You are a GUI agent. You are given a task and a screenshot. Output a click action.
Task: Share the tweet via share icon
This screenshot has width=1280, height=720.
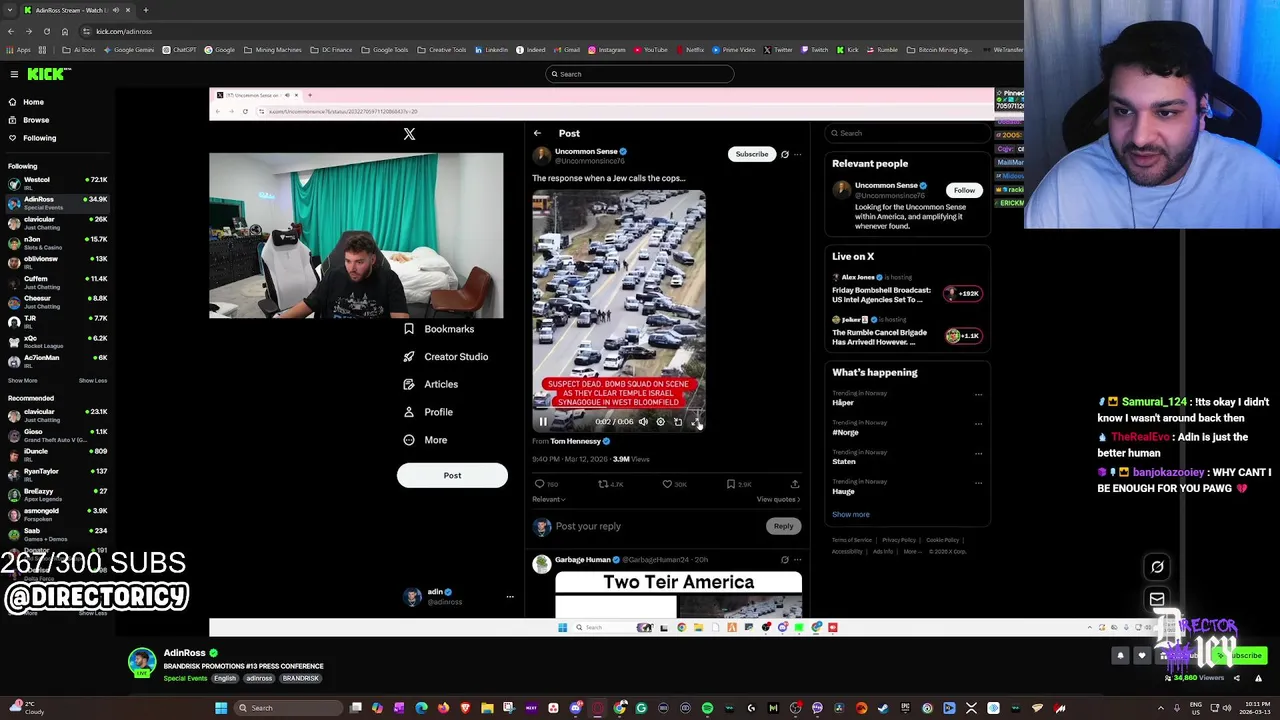795,484
